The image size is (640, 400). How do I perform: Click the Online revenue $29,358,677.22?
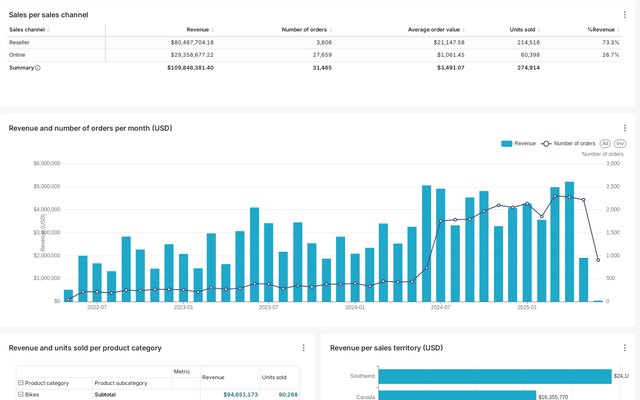click(x=192, y=55)
